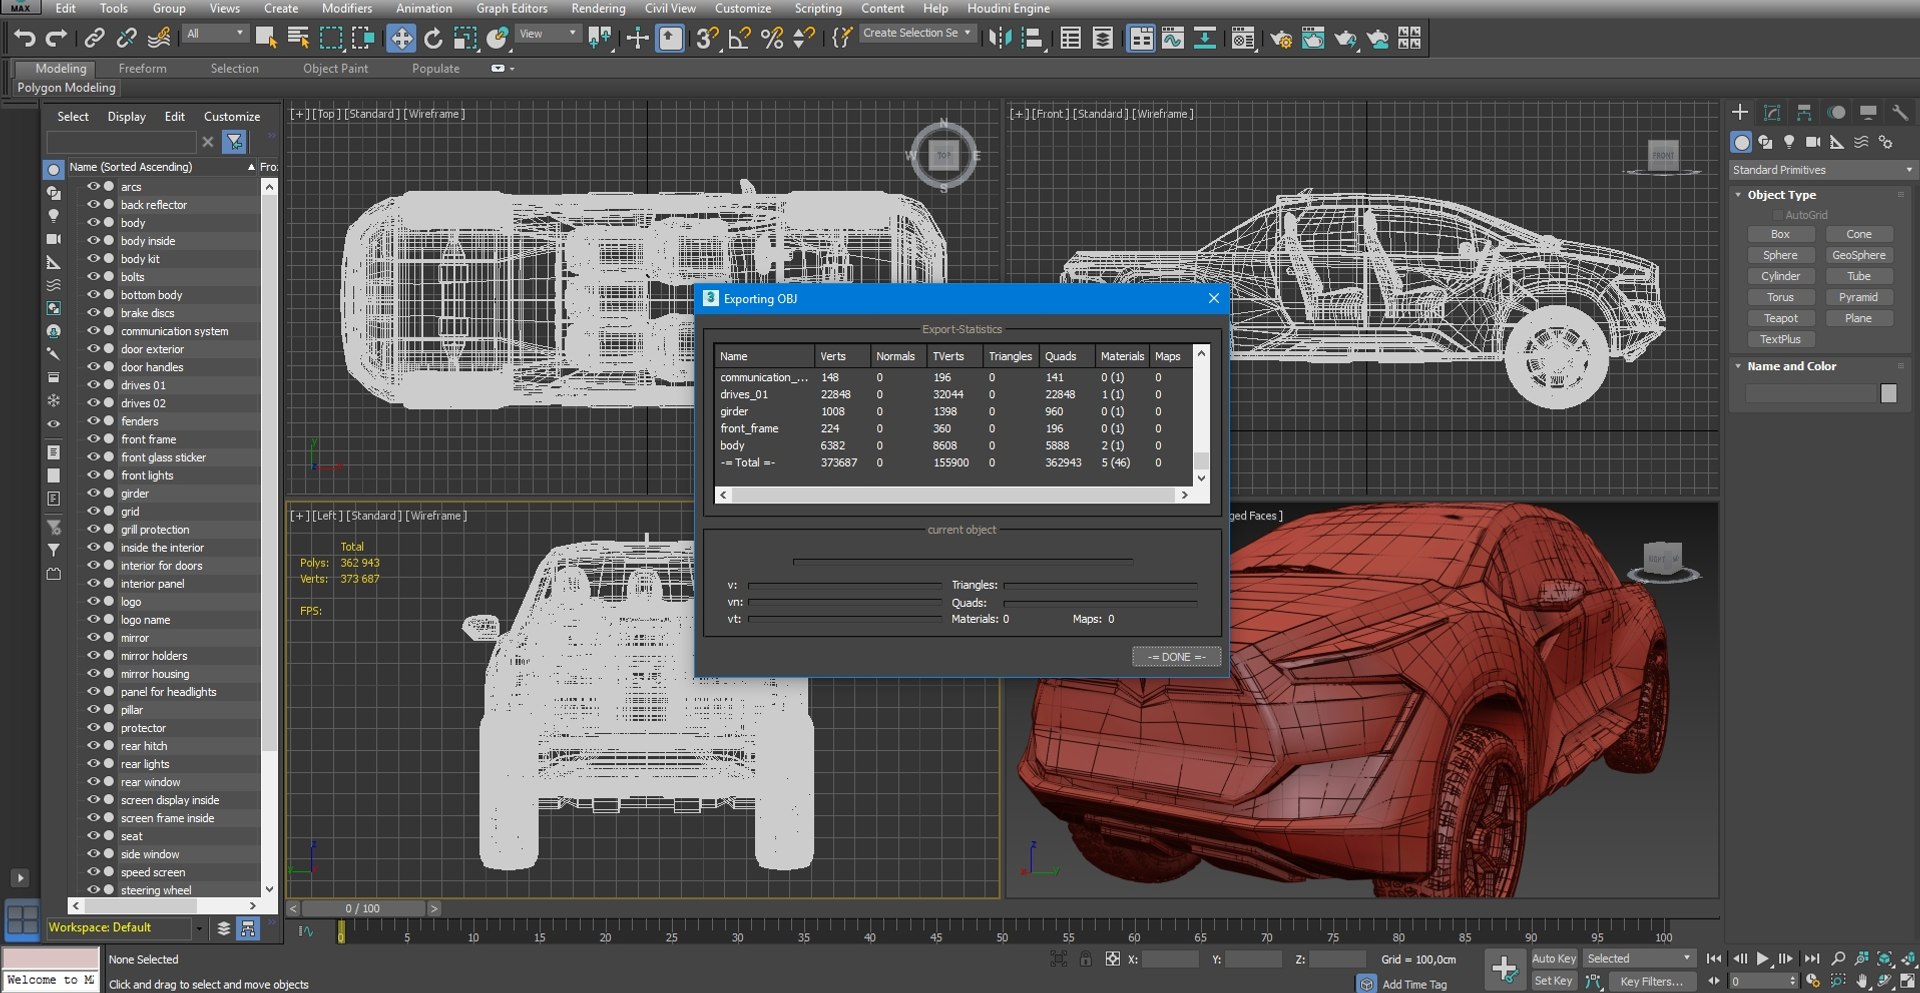Image resolution: width=1920 pixels, height=993 pixels.
Task: Hide the 'rear window' object eye icon
Action: pyautogui.click(x=92, y=781)
